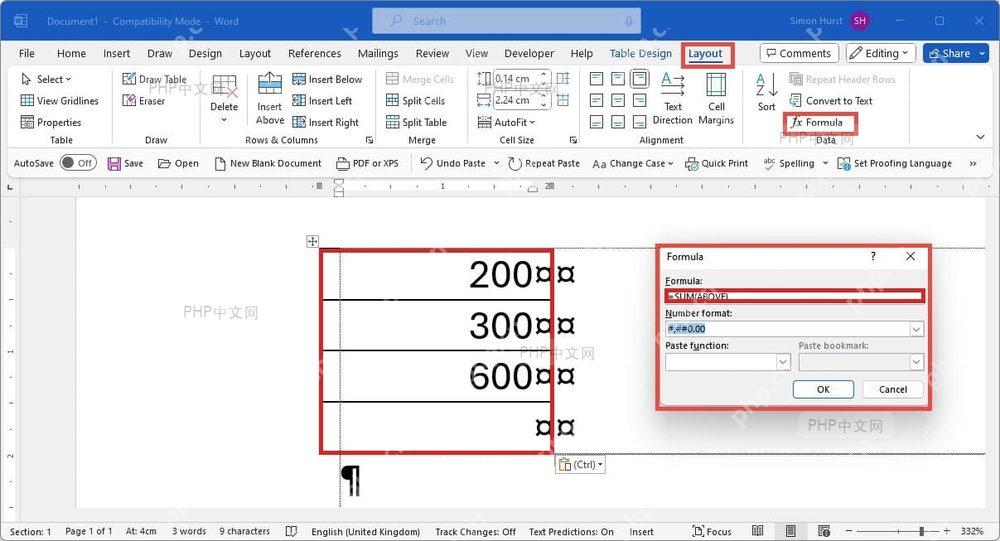
Task: Click the Comments button
Action: [798, 54]
